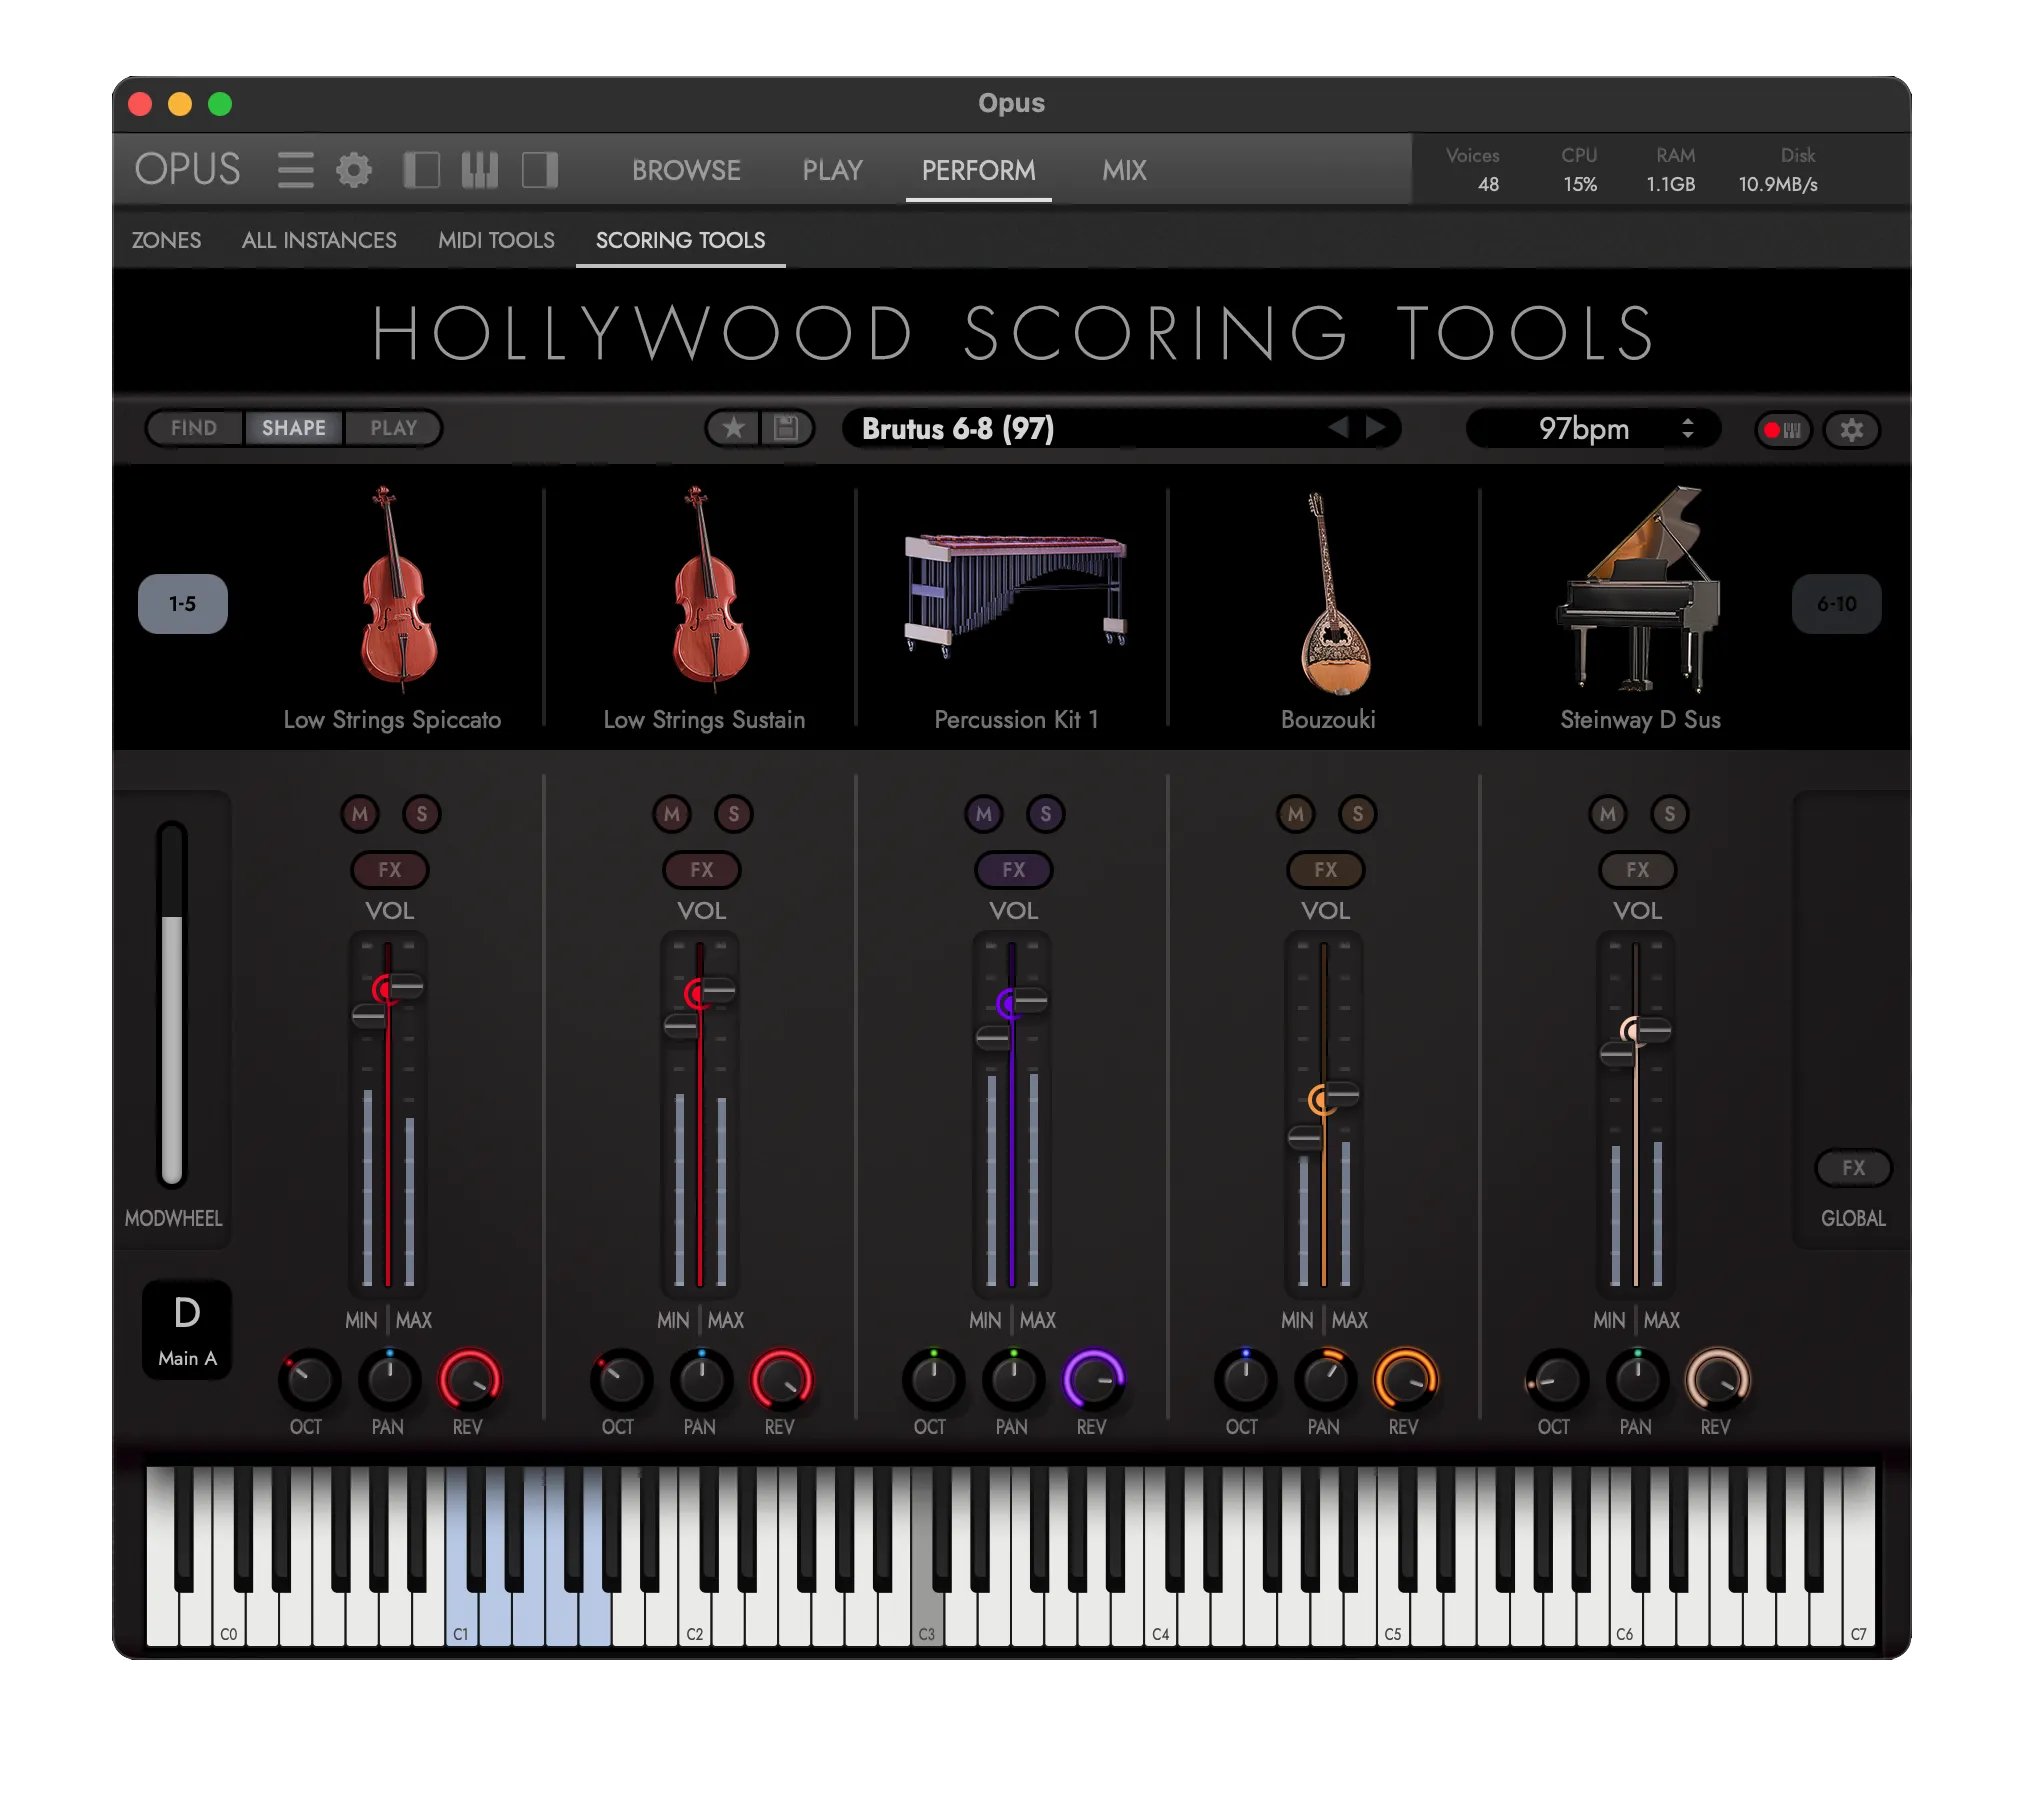Show instrument slots 6-10
2024x1808 pixels.
[1836, 604]
